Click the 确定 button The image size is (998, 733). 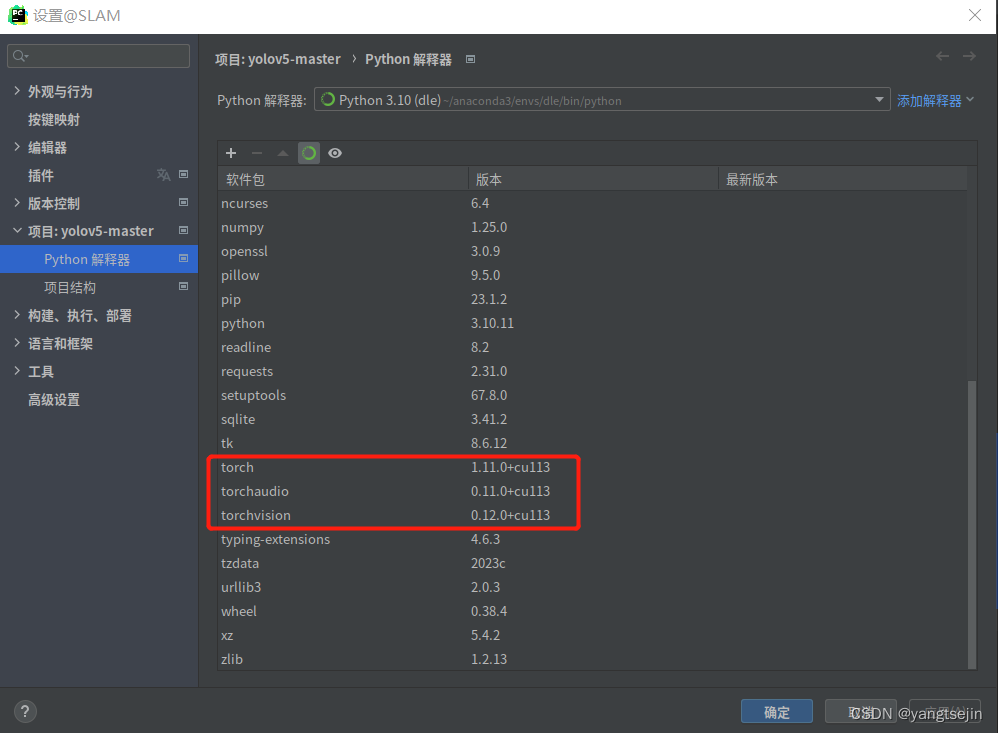[777, 711]
